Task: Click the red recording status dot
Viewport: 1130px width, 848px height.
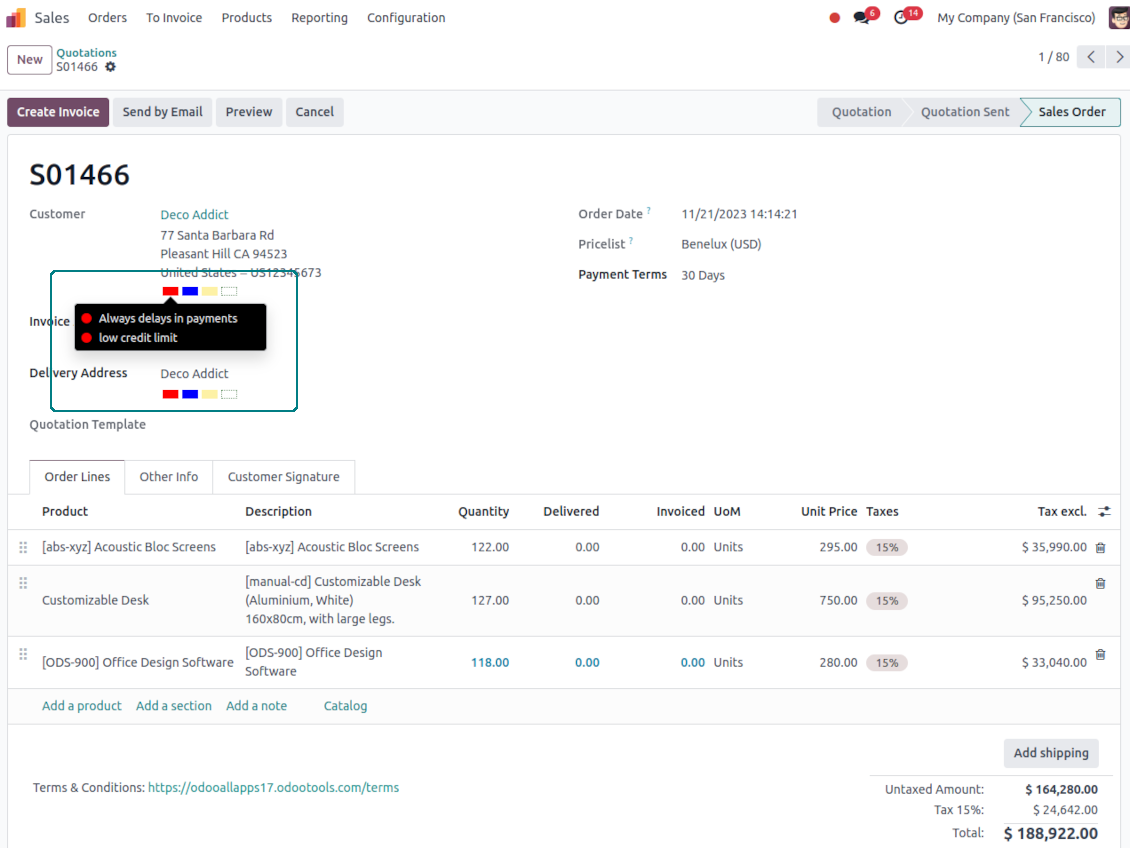Action: [x=835, y=18]
